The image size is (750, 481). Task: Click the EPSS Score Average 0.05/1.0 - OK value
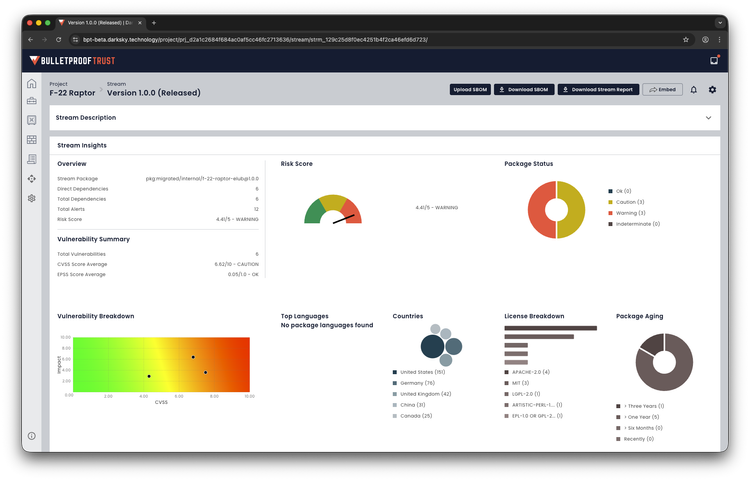(x=243, y=274)
